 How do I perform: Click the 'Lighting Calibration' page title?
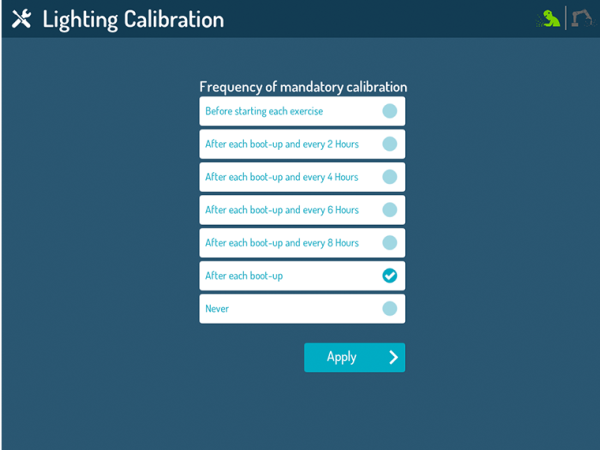click(x=133, y=20)
